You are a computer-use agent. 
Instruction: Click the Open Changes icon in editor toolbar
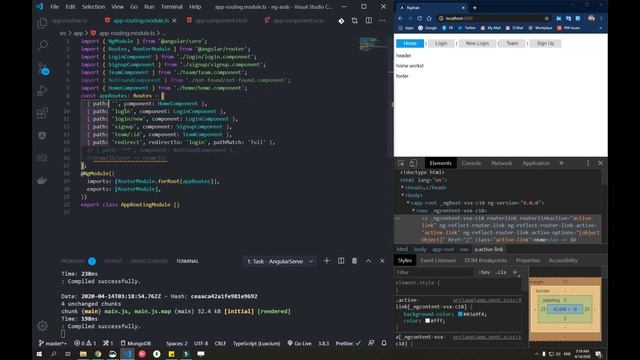(355, 20)
